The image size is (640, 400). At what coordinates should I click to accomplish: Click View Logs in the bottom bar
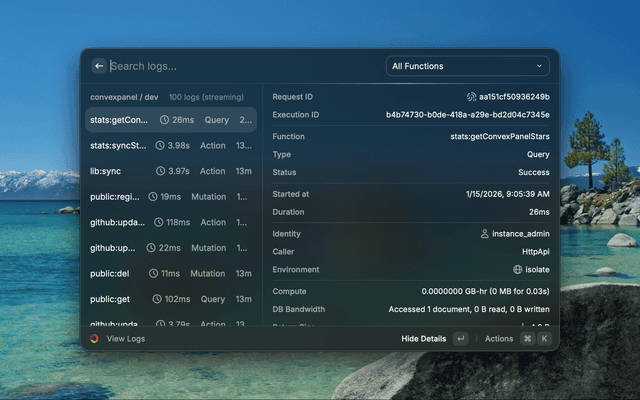pyautogui.click(x=126, y=339)
